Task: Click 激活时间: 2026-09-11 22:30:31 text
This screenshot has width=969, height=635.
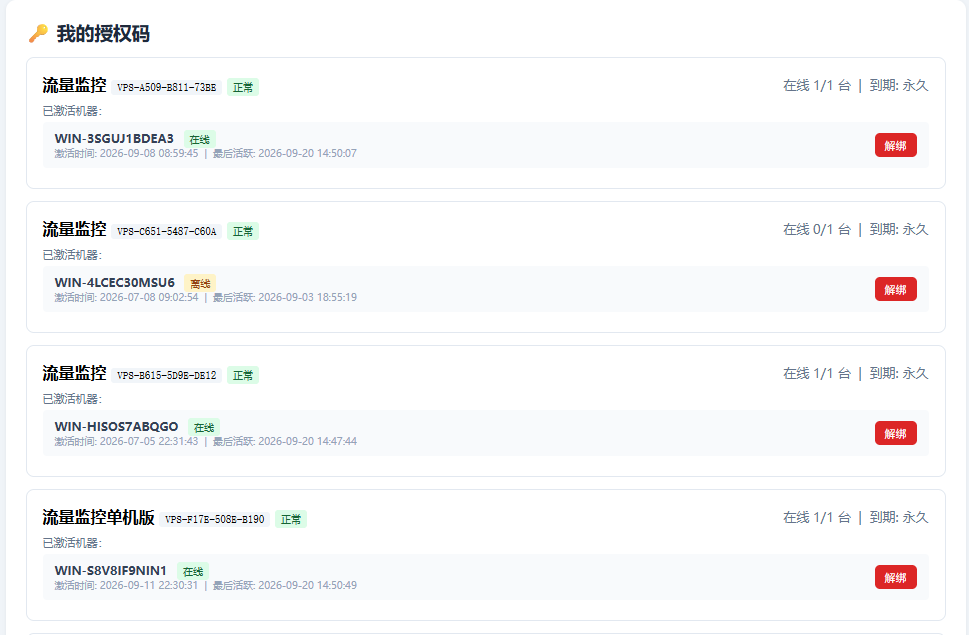Action: point(127,585)
